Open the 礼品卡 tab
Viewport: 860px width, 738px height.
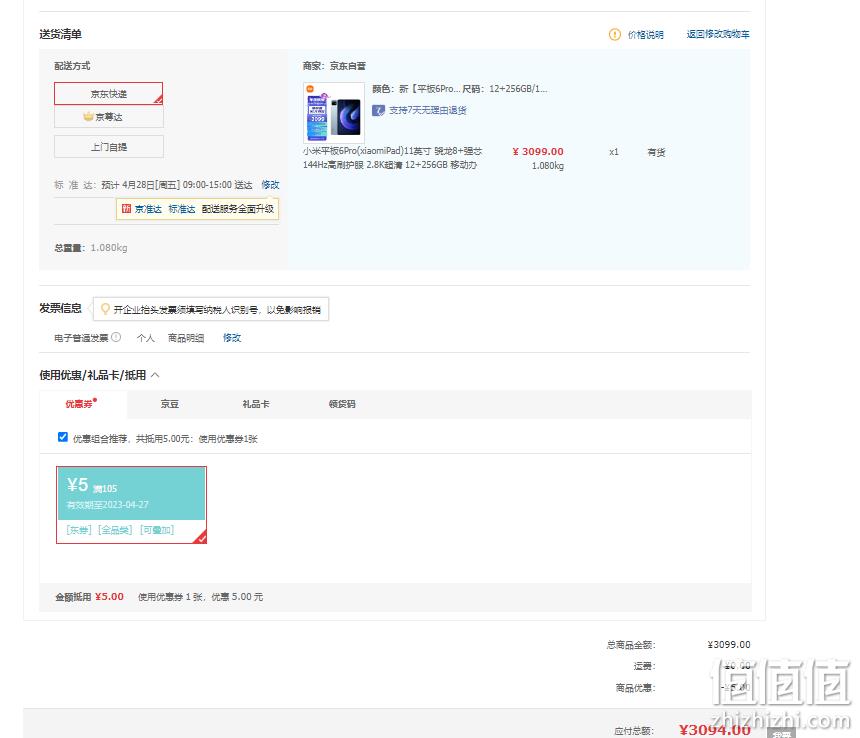click(x=256, y=404)
